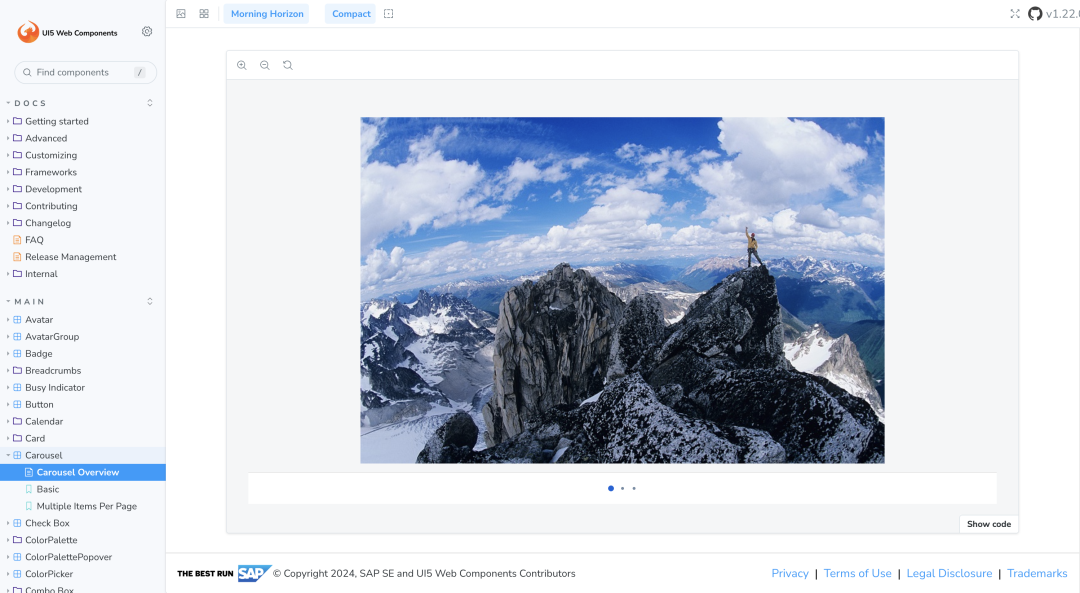This screenshot has height=593, width=1080.
Task: Open the GitHub repository icon
Action: coord(1035,14)
